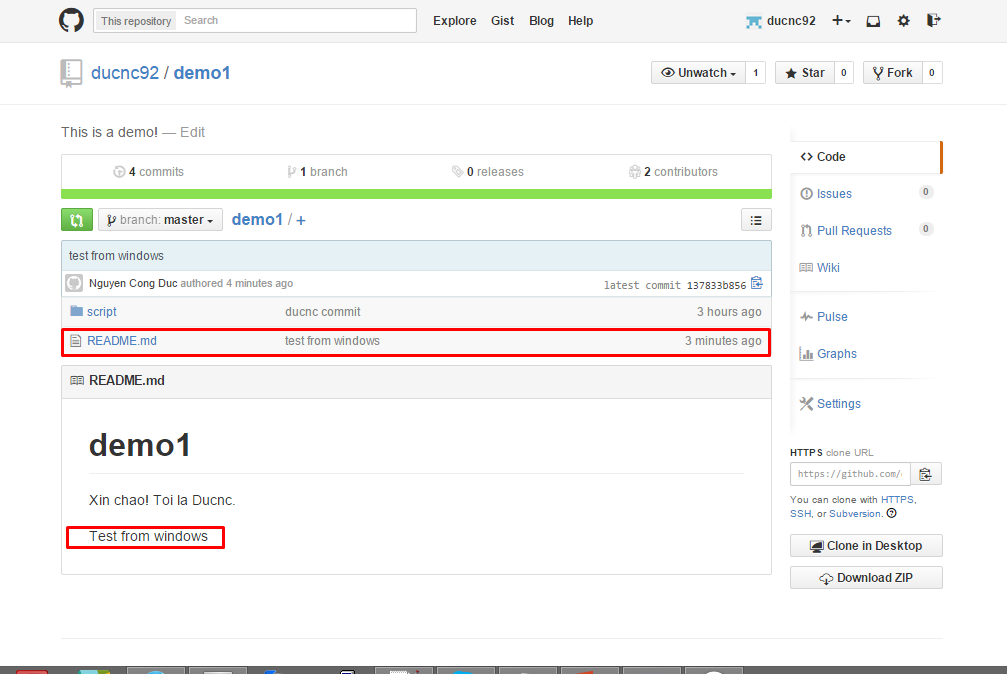The height and width of the screenshot is (674, 1007).
Task: Open test from windows commit in README row
Action: point(332,341)
